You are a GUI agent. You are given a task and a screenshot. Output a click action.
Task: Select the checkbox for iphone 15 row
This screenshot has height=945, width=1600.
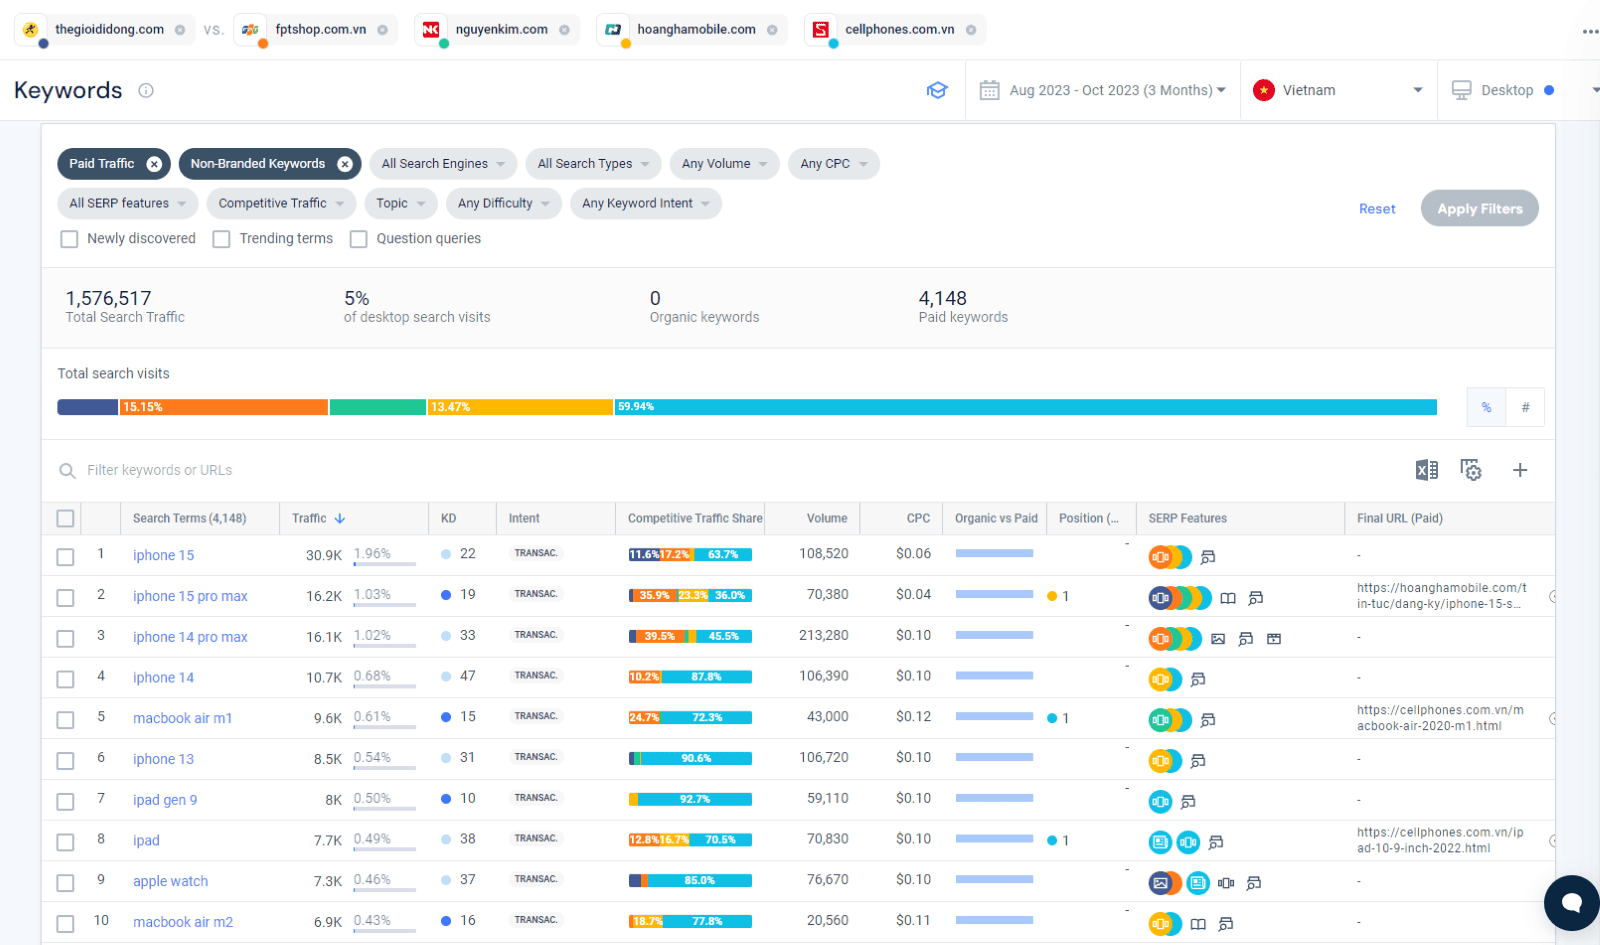click(65, 556)
